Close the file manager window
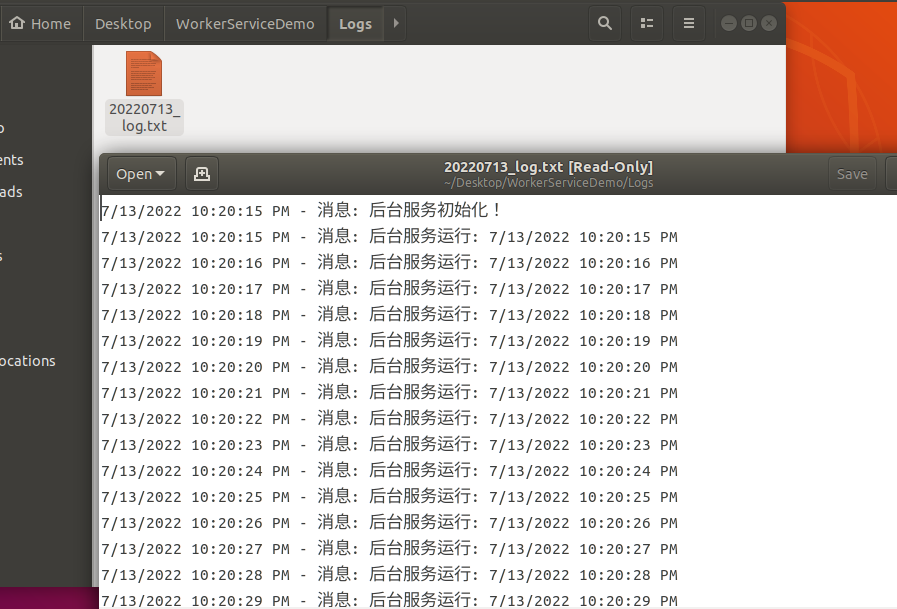 (x=769, y=23)
